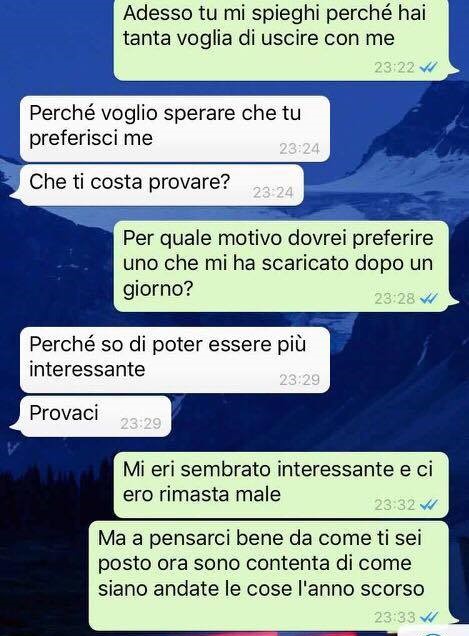The image size is (469, 636).
Task: Click the 23:33 timestamp on the last message
Action: point(394,618)
